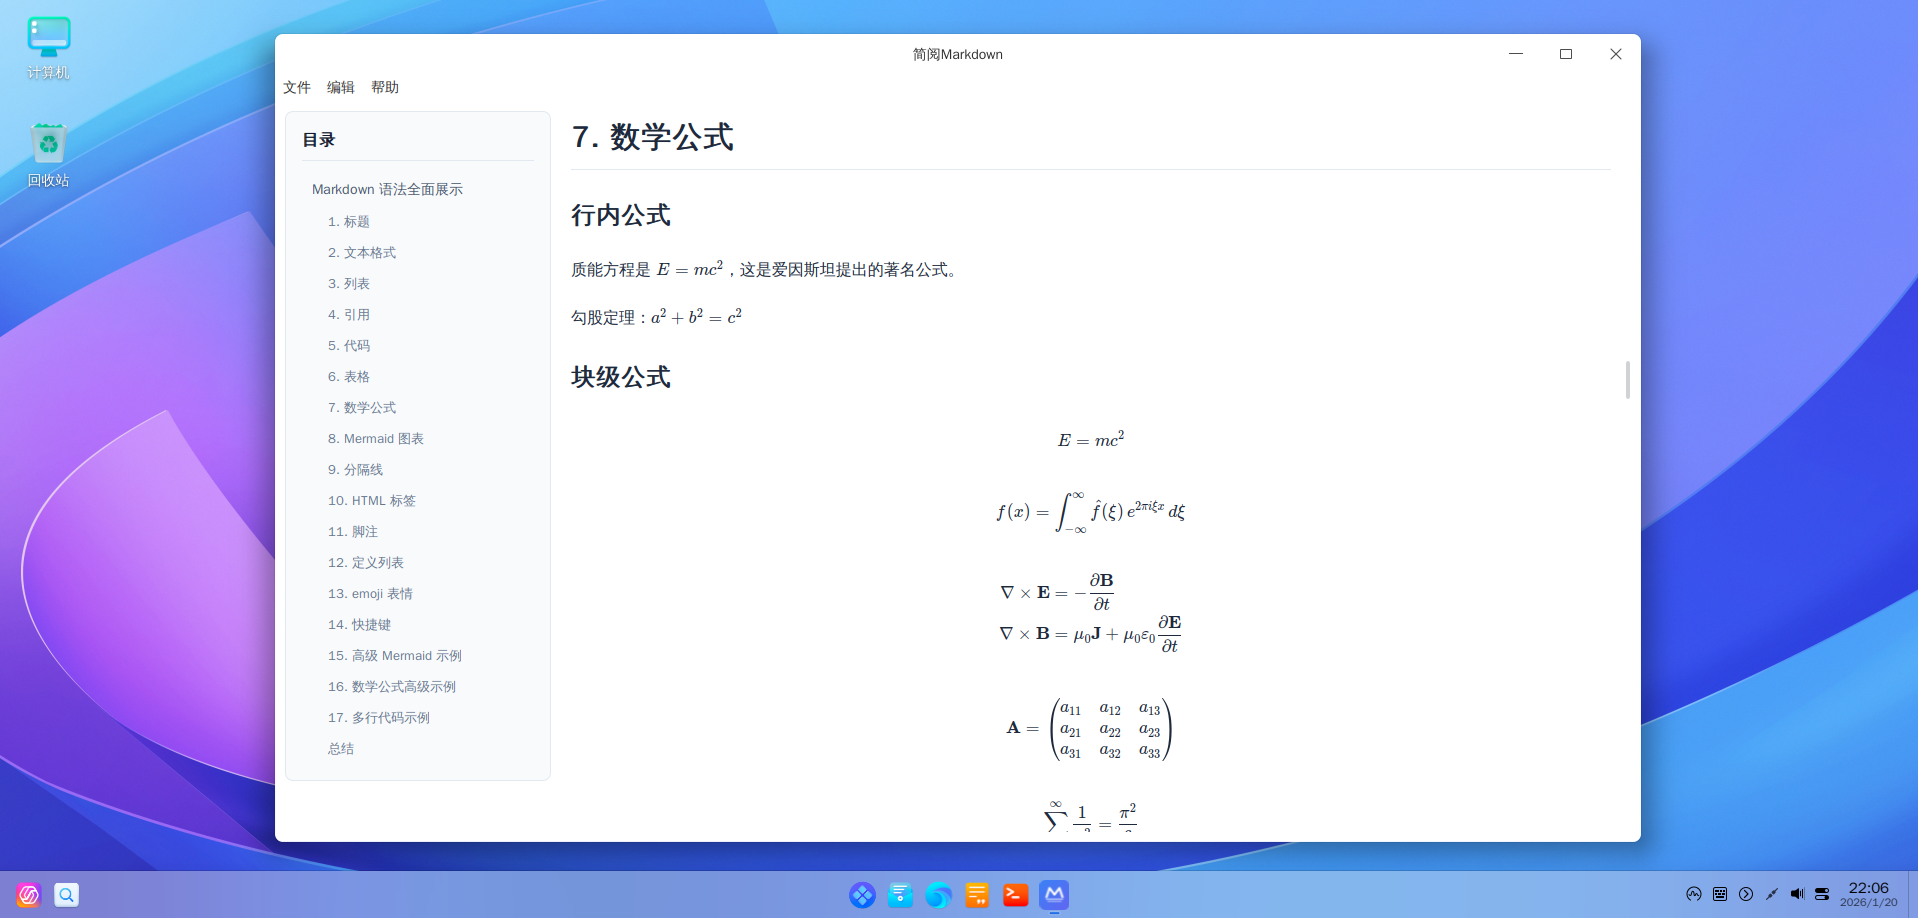
Task: Open the orange Notes app in the taskbar
Action: (x=976, y=895)
